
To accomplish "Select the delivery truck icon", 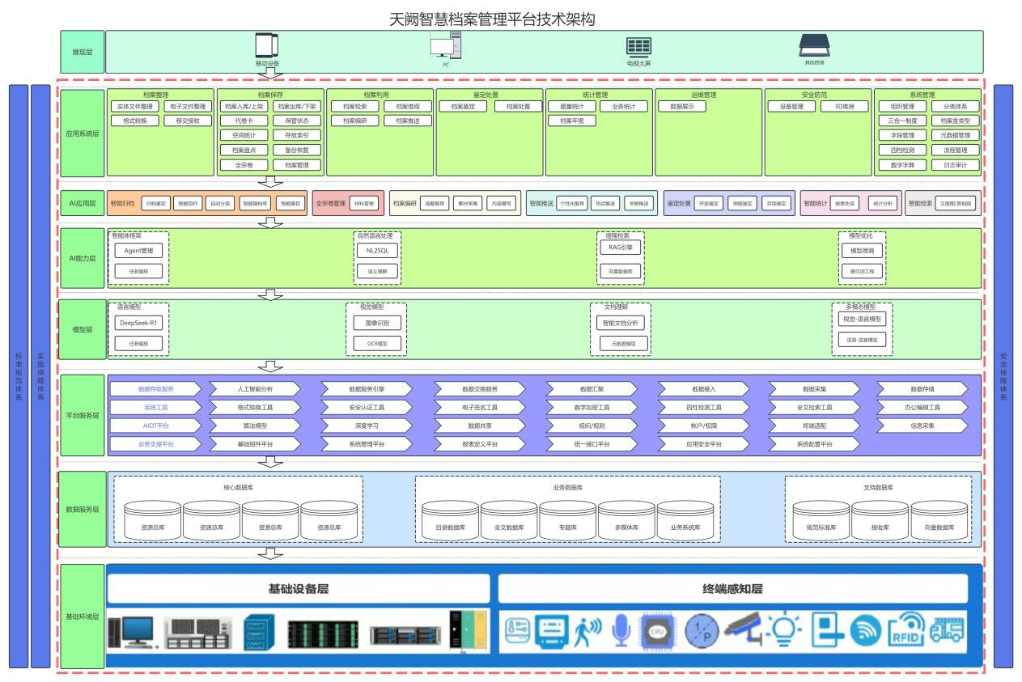I will [x=947, y=629].
